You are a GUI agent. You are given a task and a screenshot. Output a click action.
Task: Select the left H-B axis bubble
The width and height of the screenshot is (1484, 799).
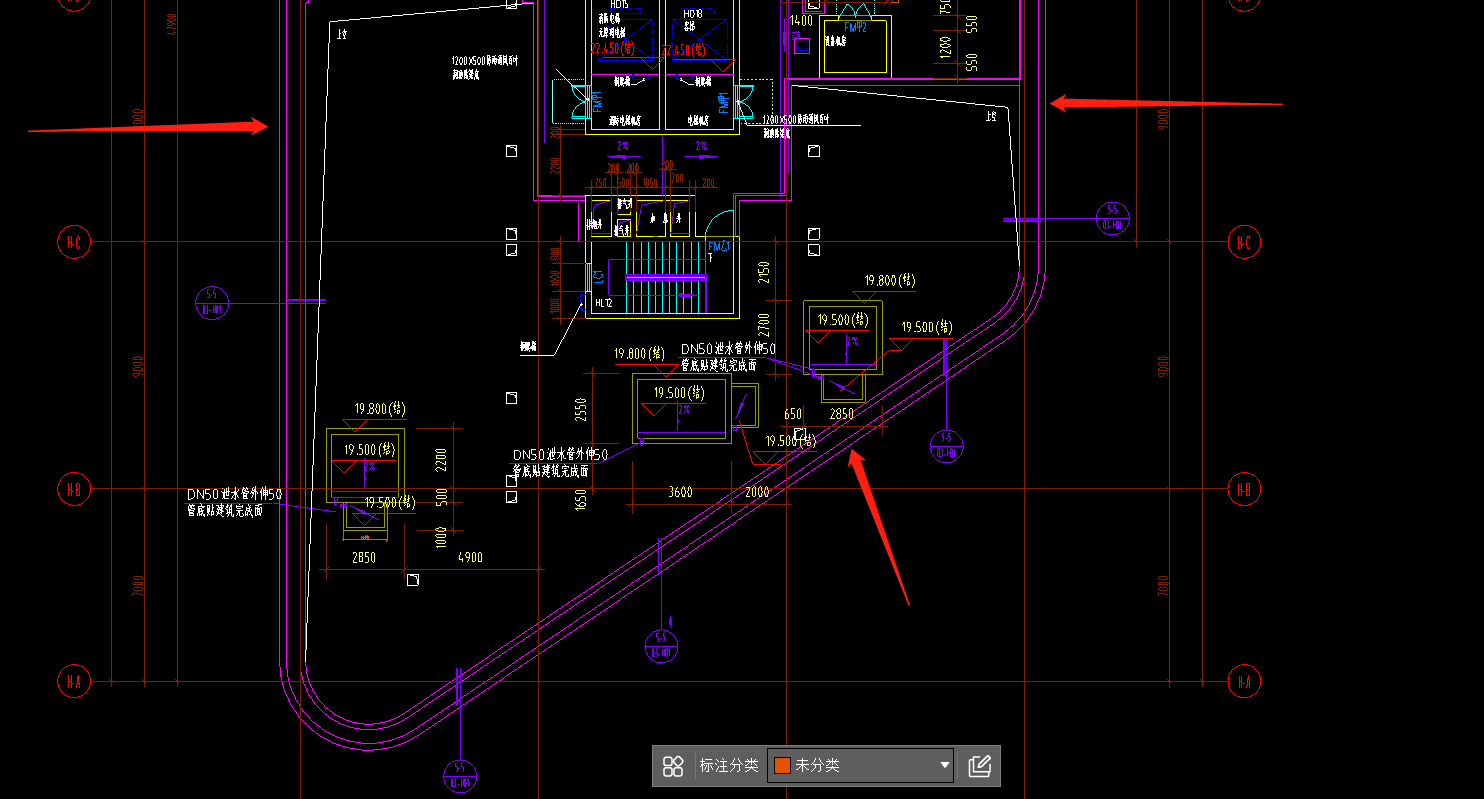73,490
